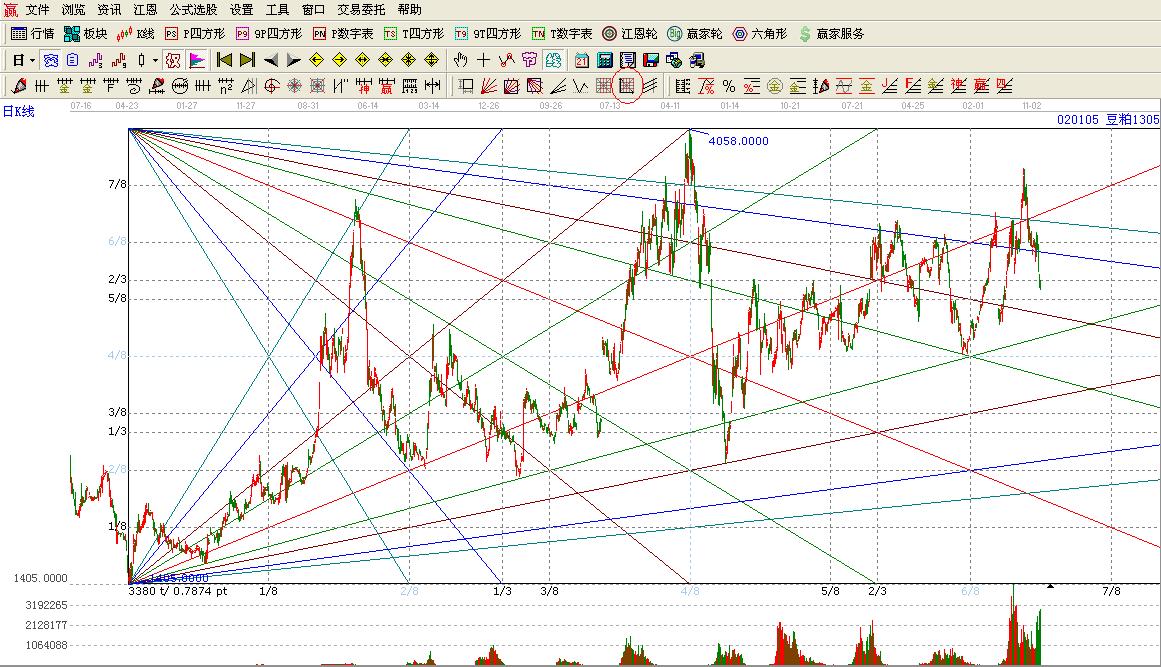This screenshot has width=1161, height=667.
Task: Click the red-circled grid tool icon
Action: [x=627, y=86]
